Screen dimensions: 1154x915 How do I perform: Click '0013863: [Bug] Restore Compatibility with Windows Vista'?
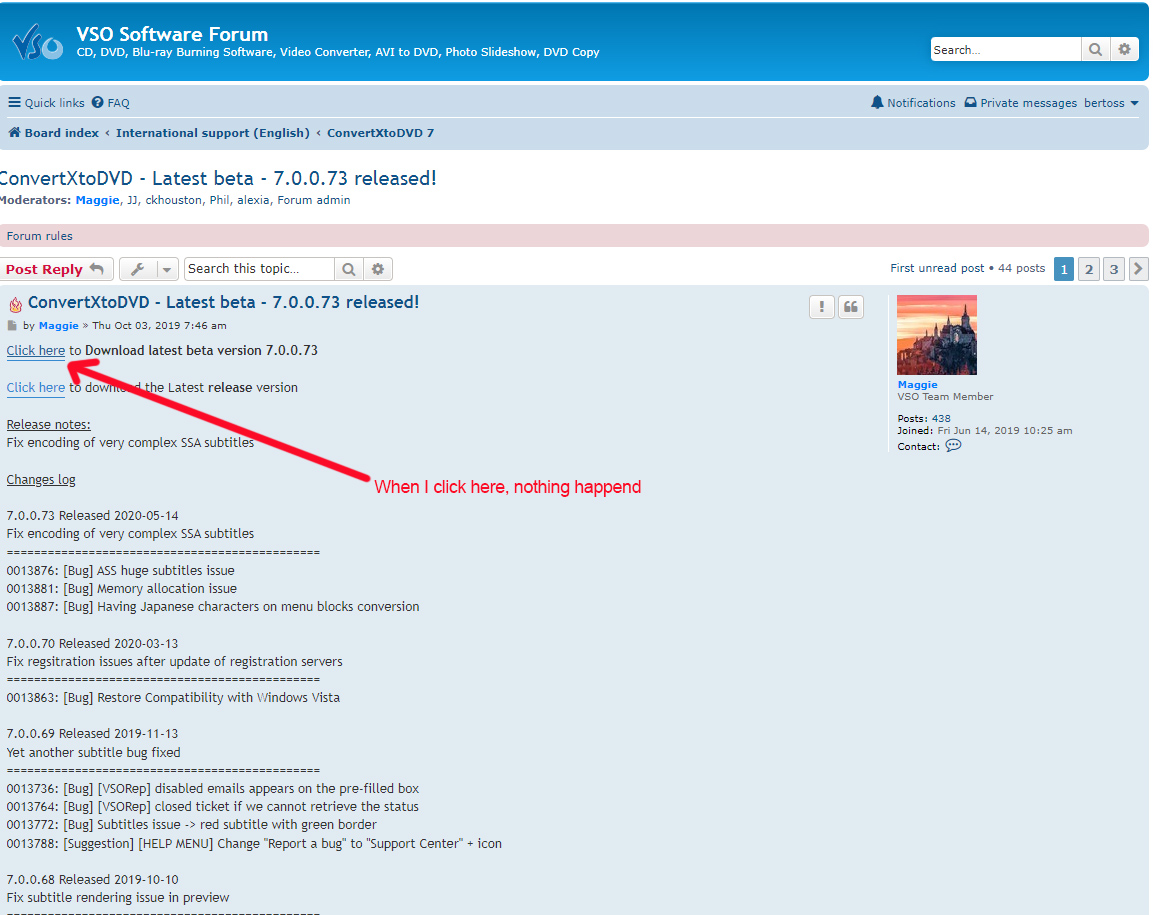174,698
